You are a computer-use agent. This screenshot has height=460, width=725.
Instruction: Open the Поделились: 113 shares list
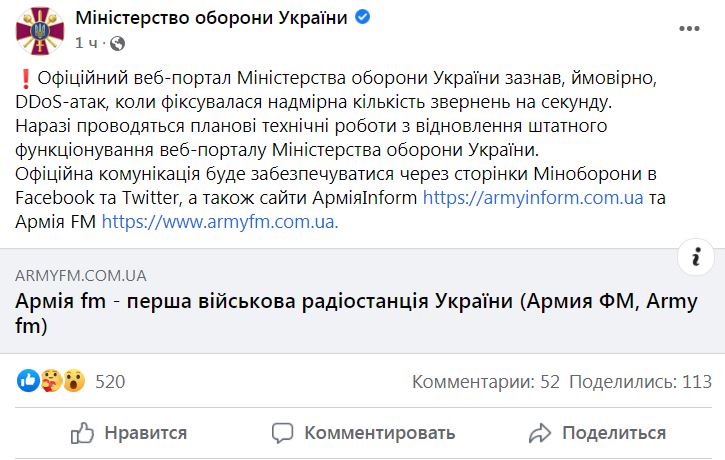point(640,382)
